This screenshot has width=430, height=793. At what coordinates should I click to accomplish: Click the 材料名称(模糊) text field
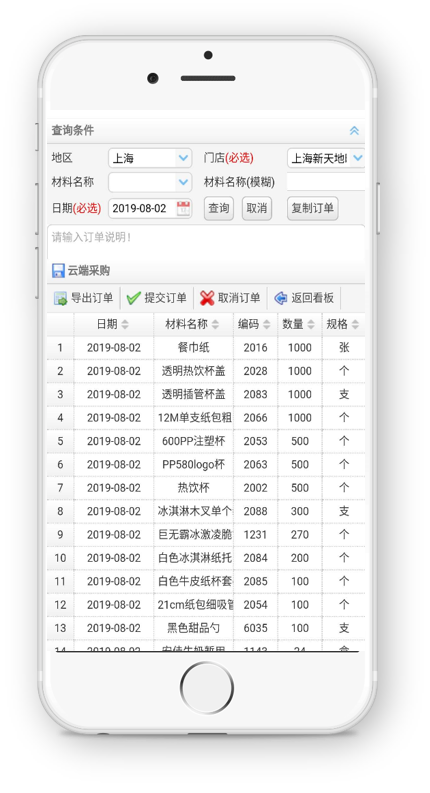pos(326,182)
